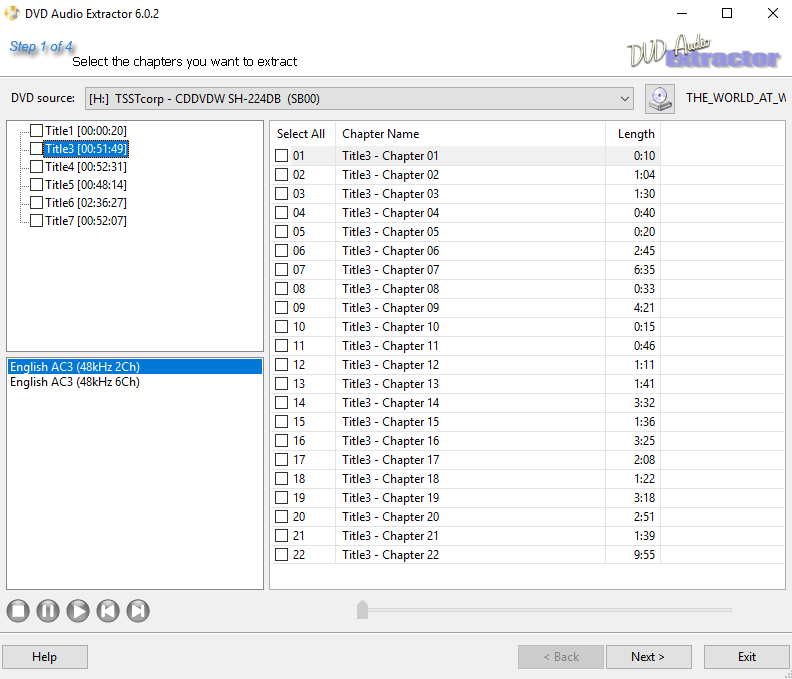The image size is (792, 679).
Task: Maximize the DVD Audio Extractor window
Action: [727, 13]
